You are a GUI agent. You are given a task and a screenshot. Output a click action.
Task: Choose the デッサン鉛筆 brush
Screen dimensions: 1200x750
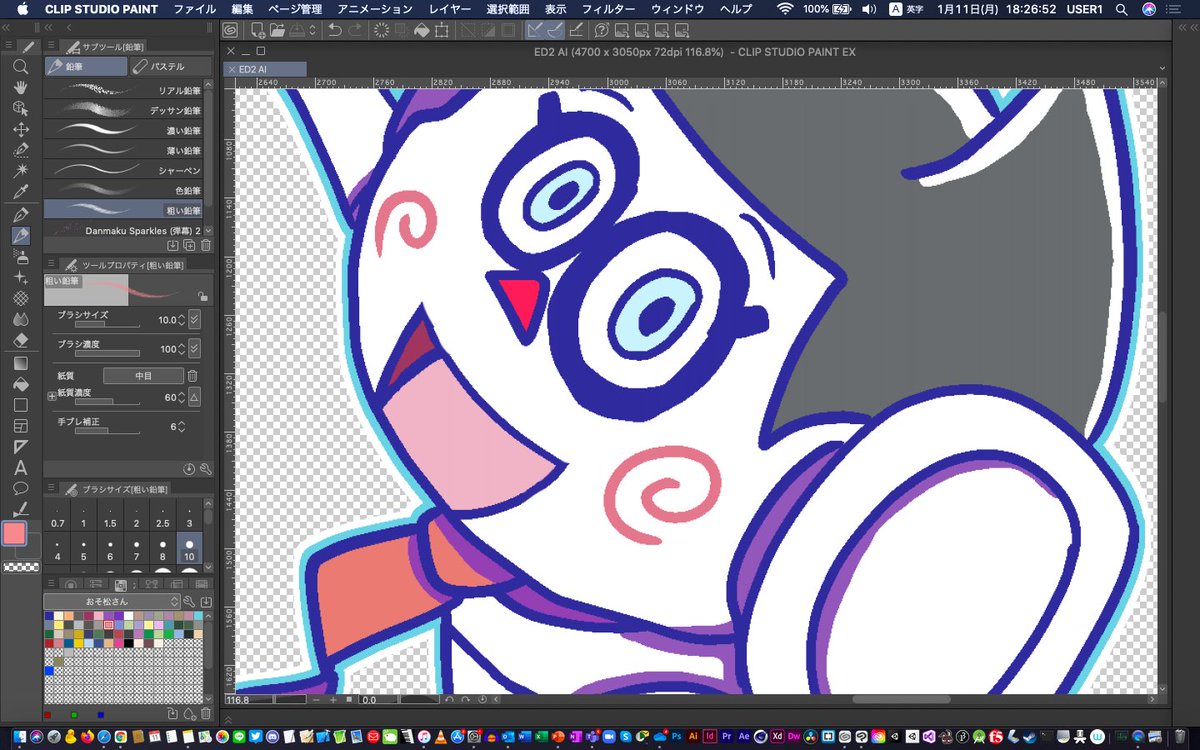point(124,111)
